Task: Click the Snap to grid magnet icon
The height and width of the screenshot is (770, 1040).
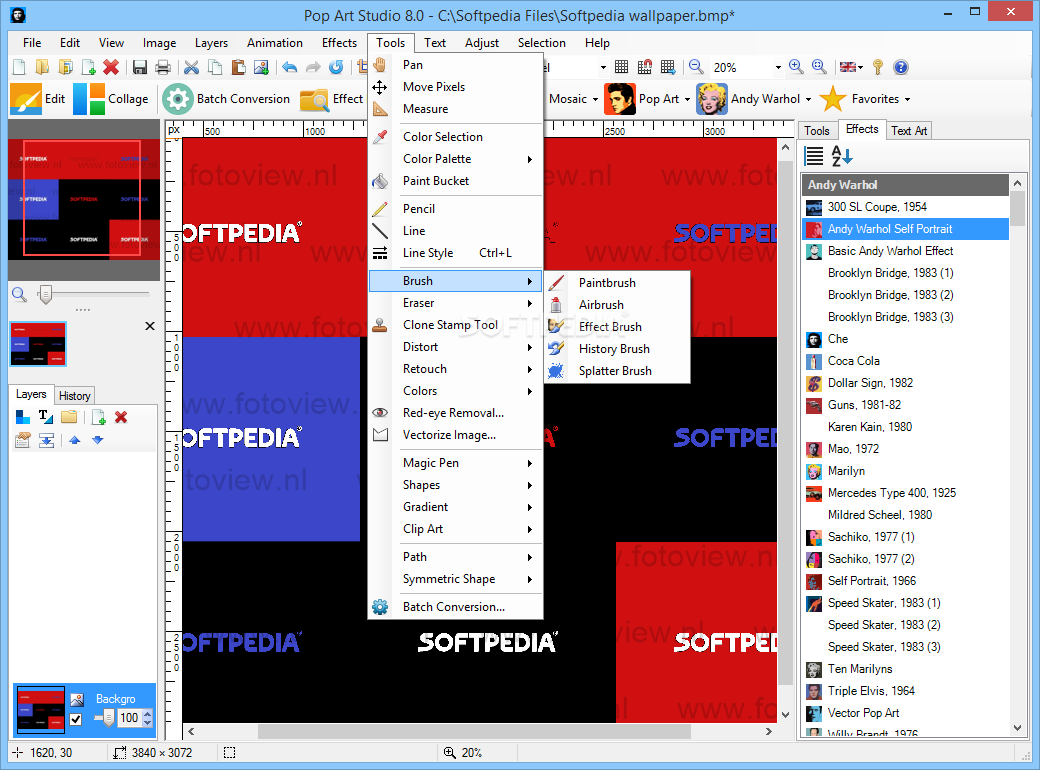Action: (645, 67)
